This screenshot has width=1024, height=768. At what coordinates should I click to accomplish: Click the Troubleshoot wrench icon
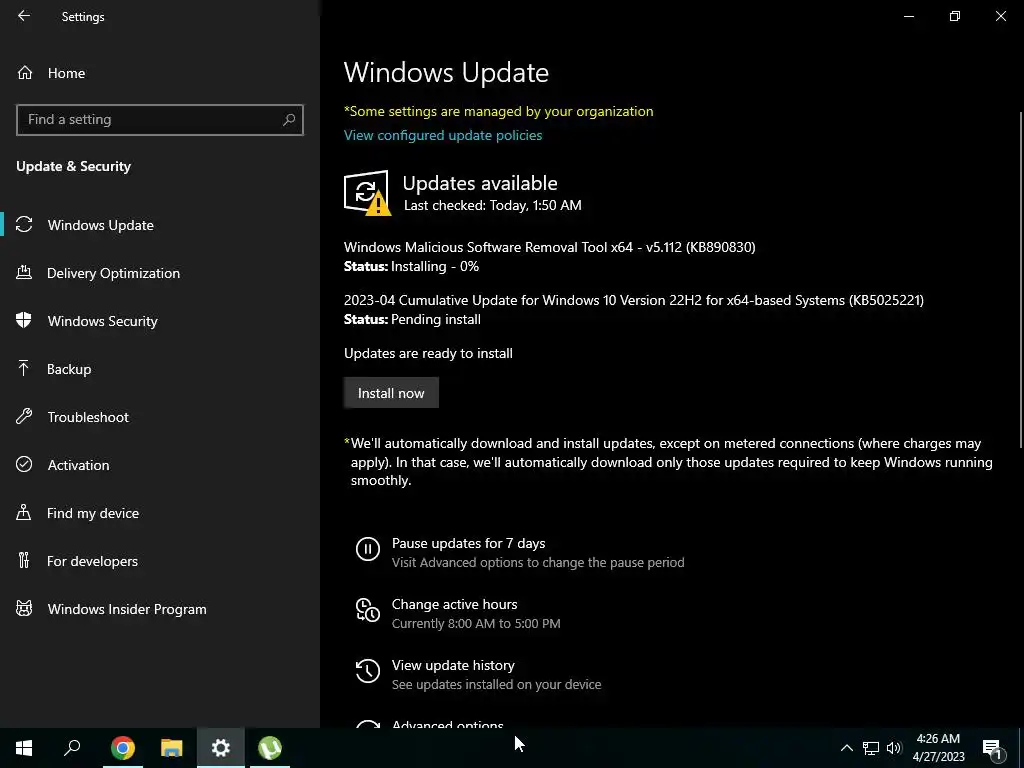click(24, 416)
